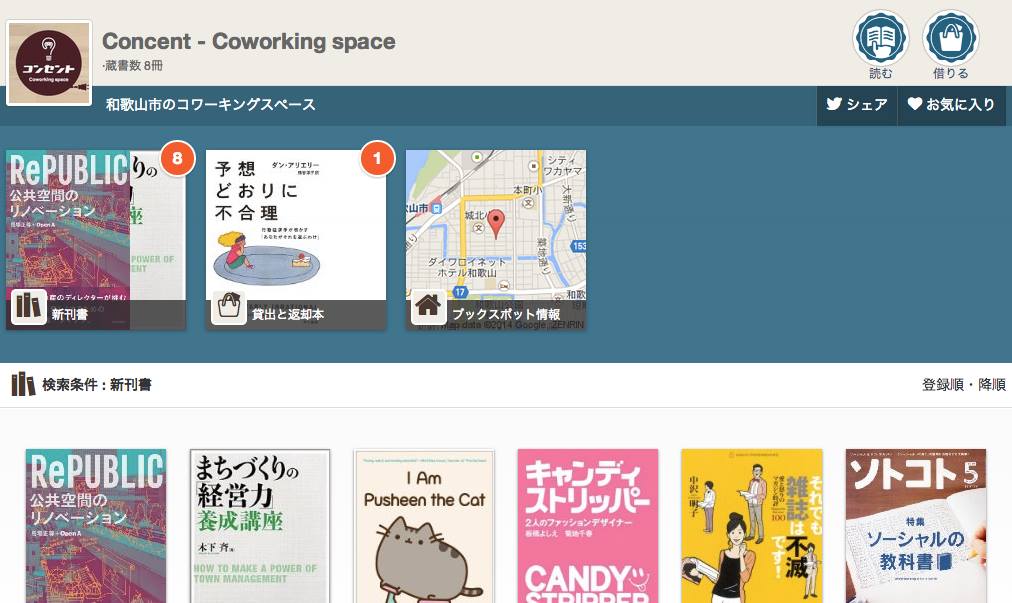The height and width of the screenshot is (603, 1012).
Task: Share via the Twitter シェア button
Action: [x=857, y=104]
